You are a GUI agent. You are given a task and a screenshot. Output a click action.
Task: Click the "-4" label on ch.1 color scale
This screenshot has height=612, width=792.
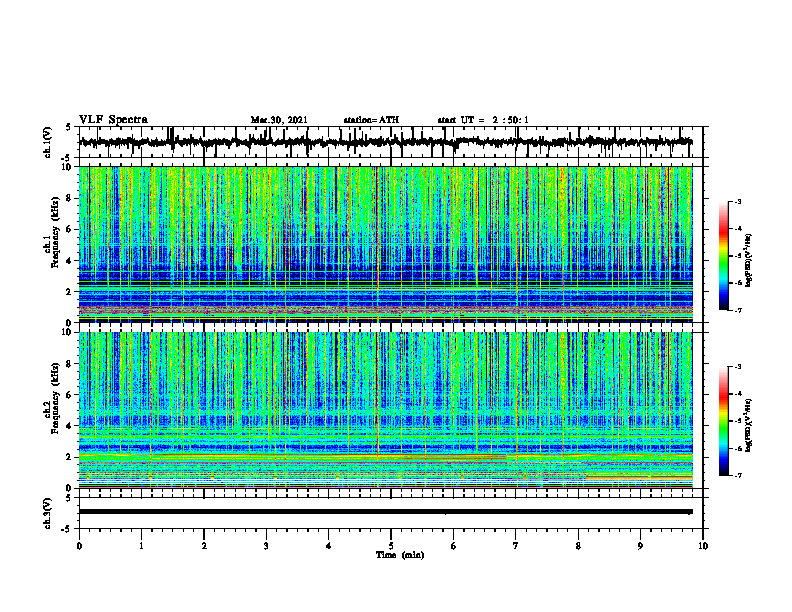point(738,229)
